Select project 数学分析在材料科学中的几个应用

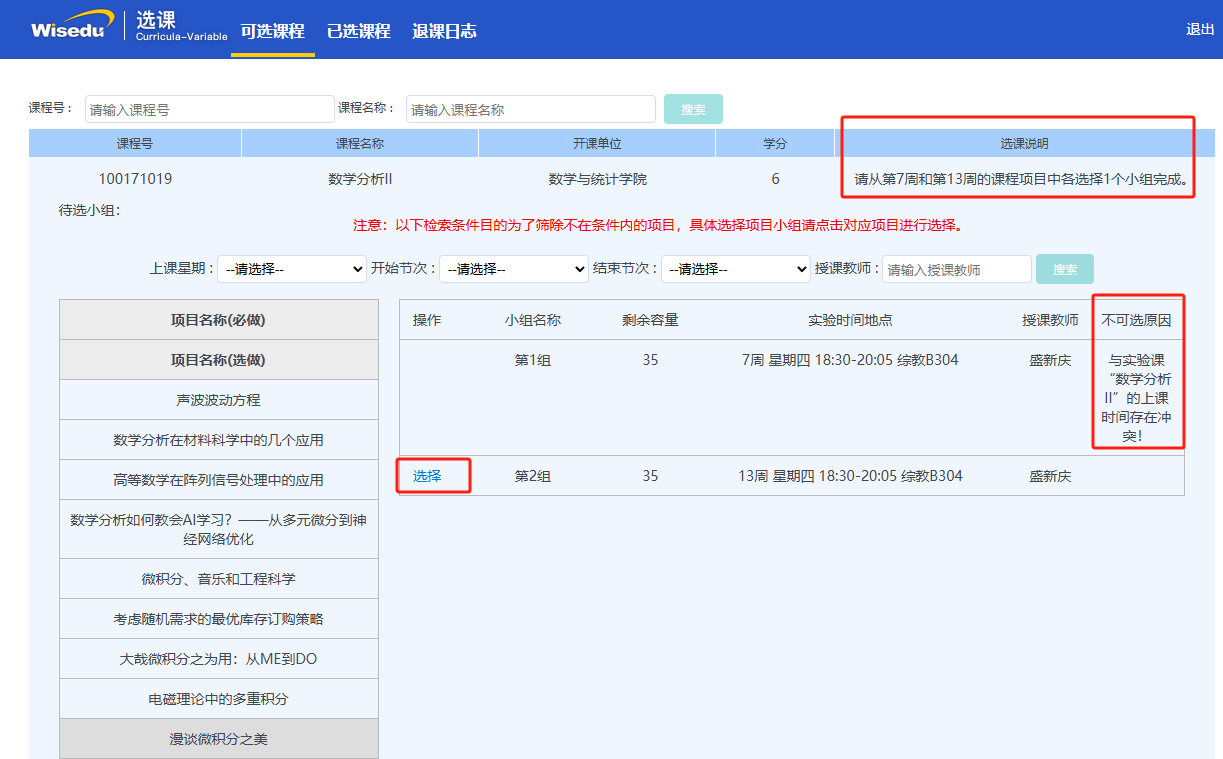[218, 440]
